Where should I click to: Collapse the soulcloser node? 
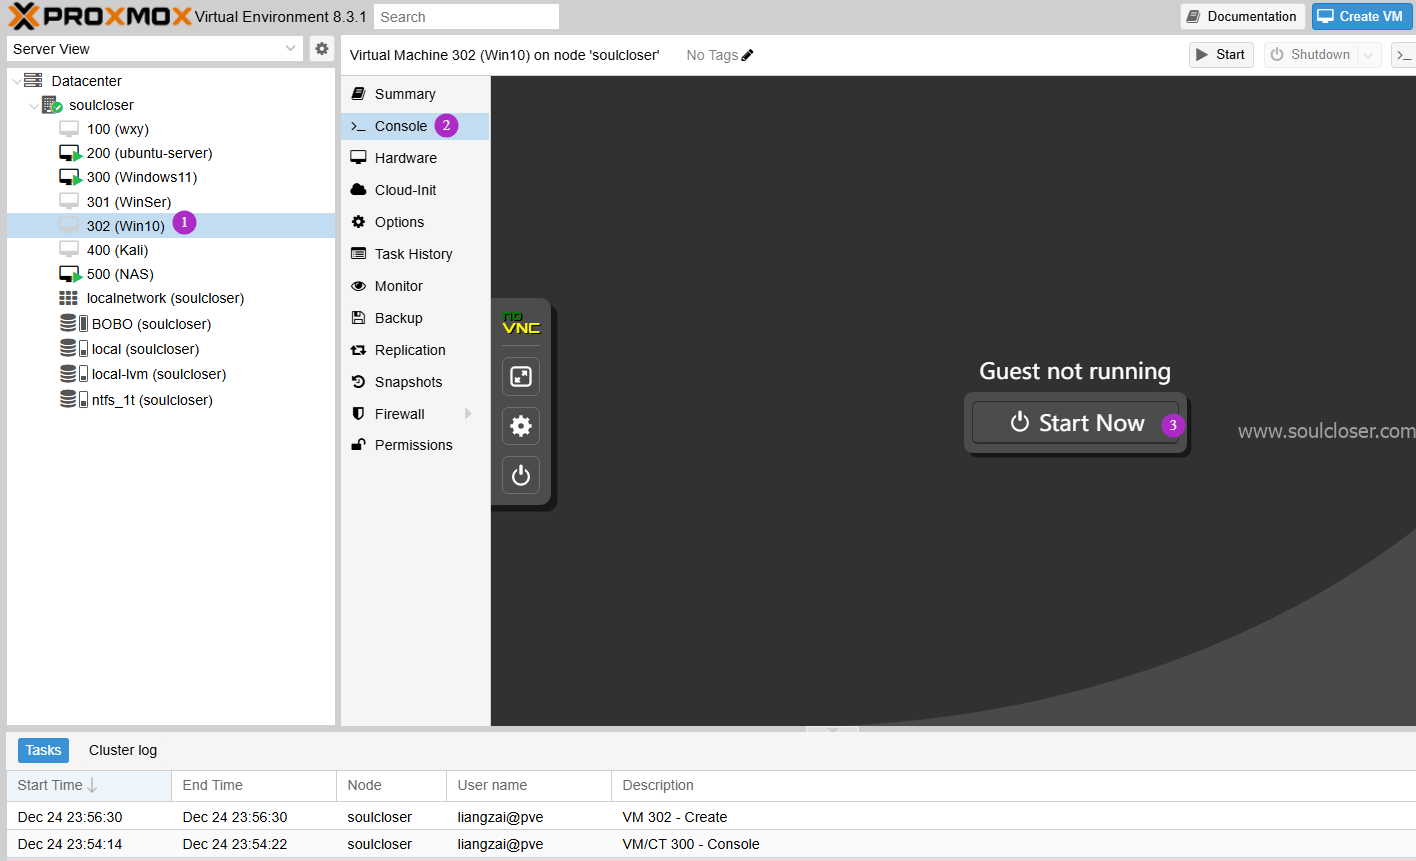point(34,105)
